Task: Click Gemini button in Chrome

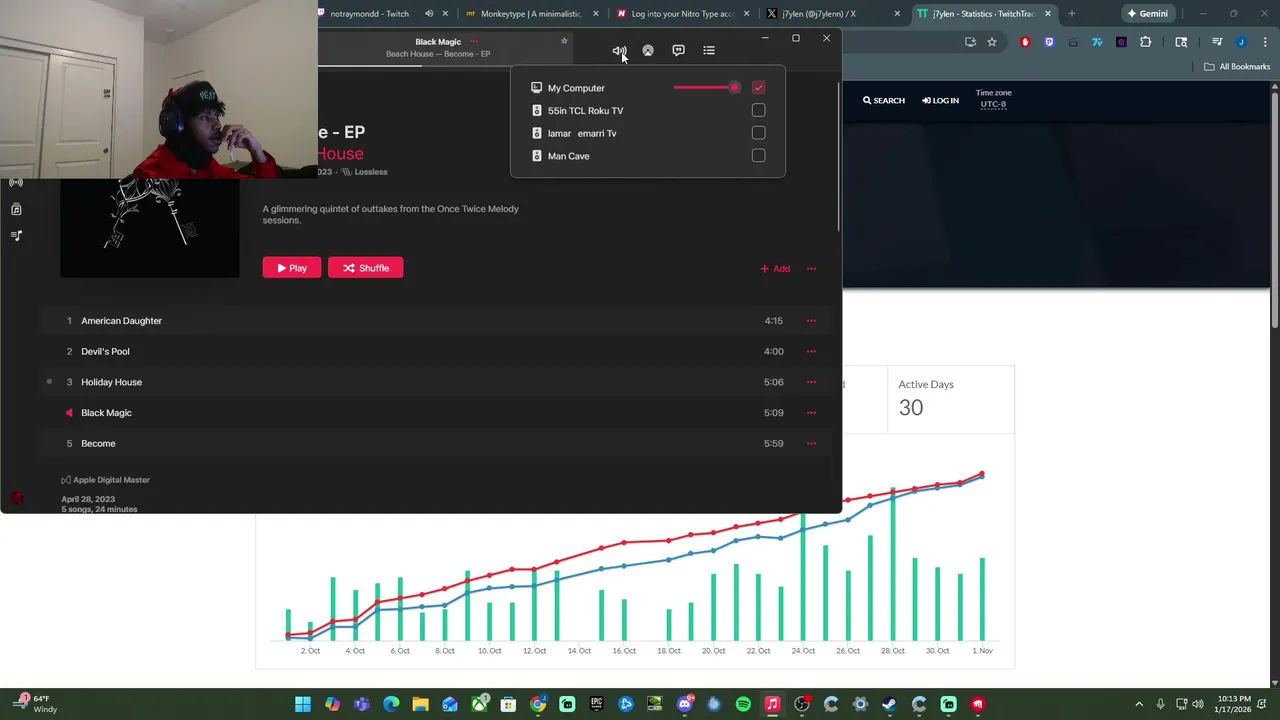Action: pos(1148,14)
